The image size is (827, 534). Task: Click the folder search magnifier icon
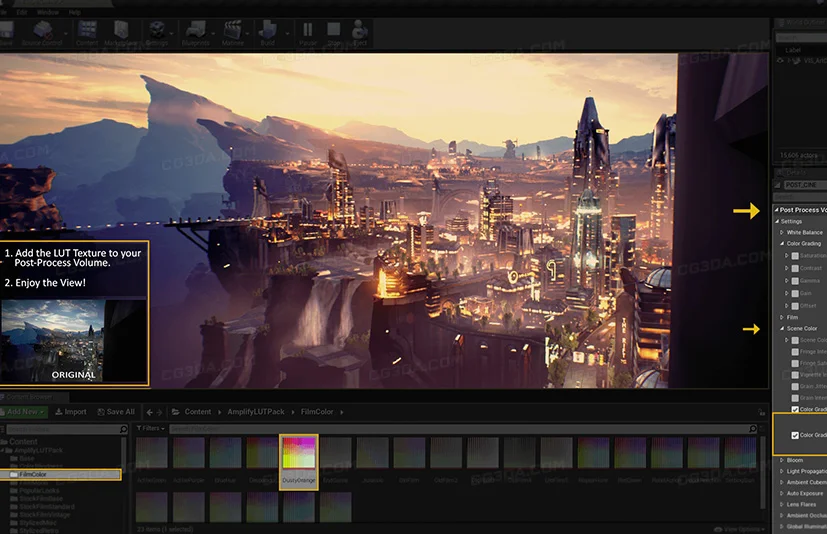[x=123, y=430]
